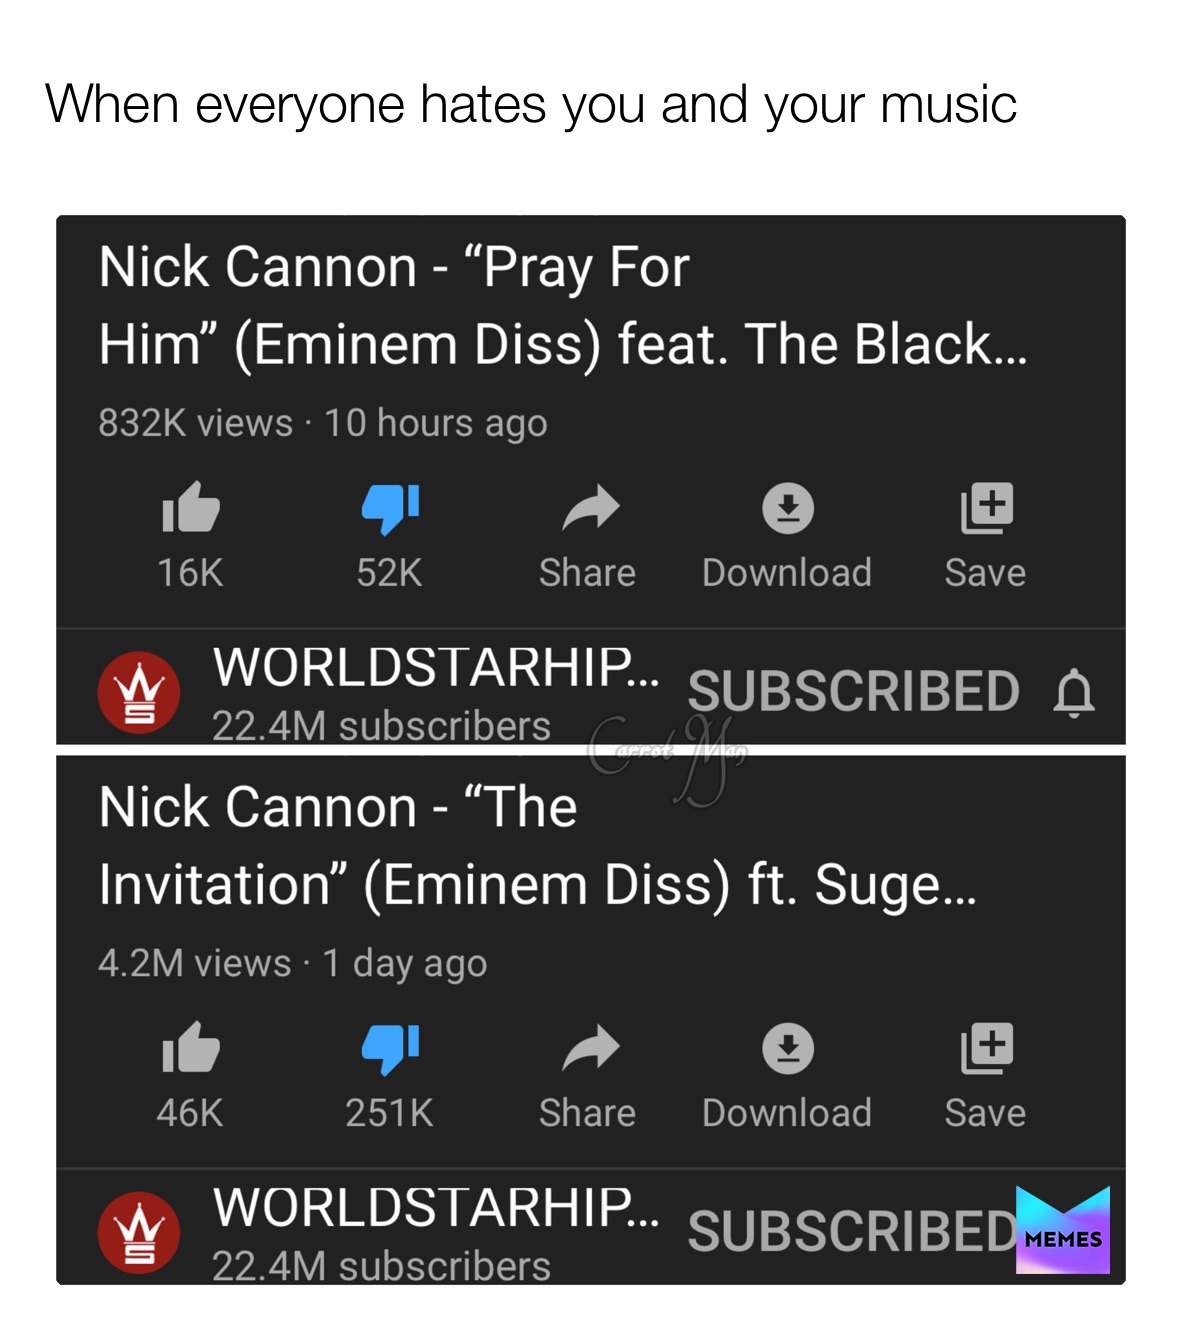Toggle SUBSCRIBED button on second video

click(x=853, y=1232)
